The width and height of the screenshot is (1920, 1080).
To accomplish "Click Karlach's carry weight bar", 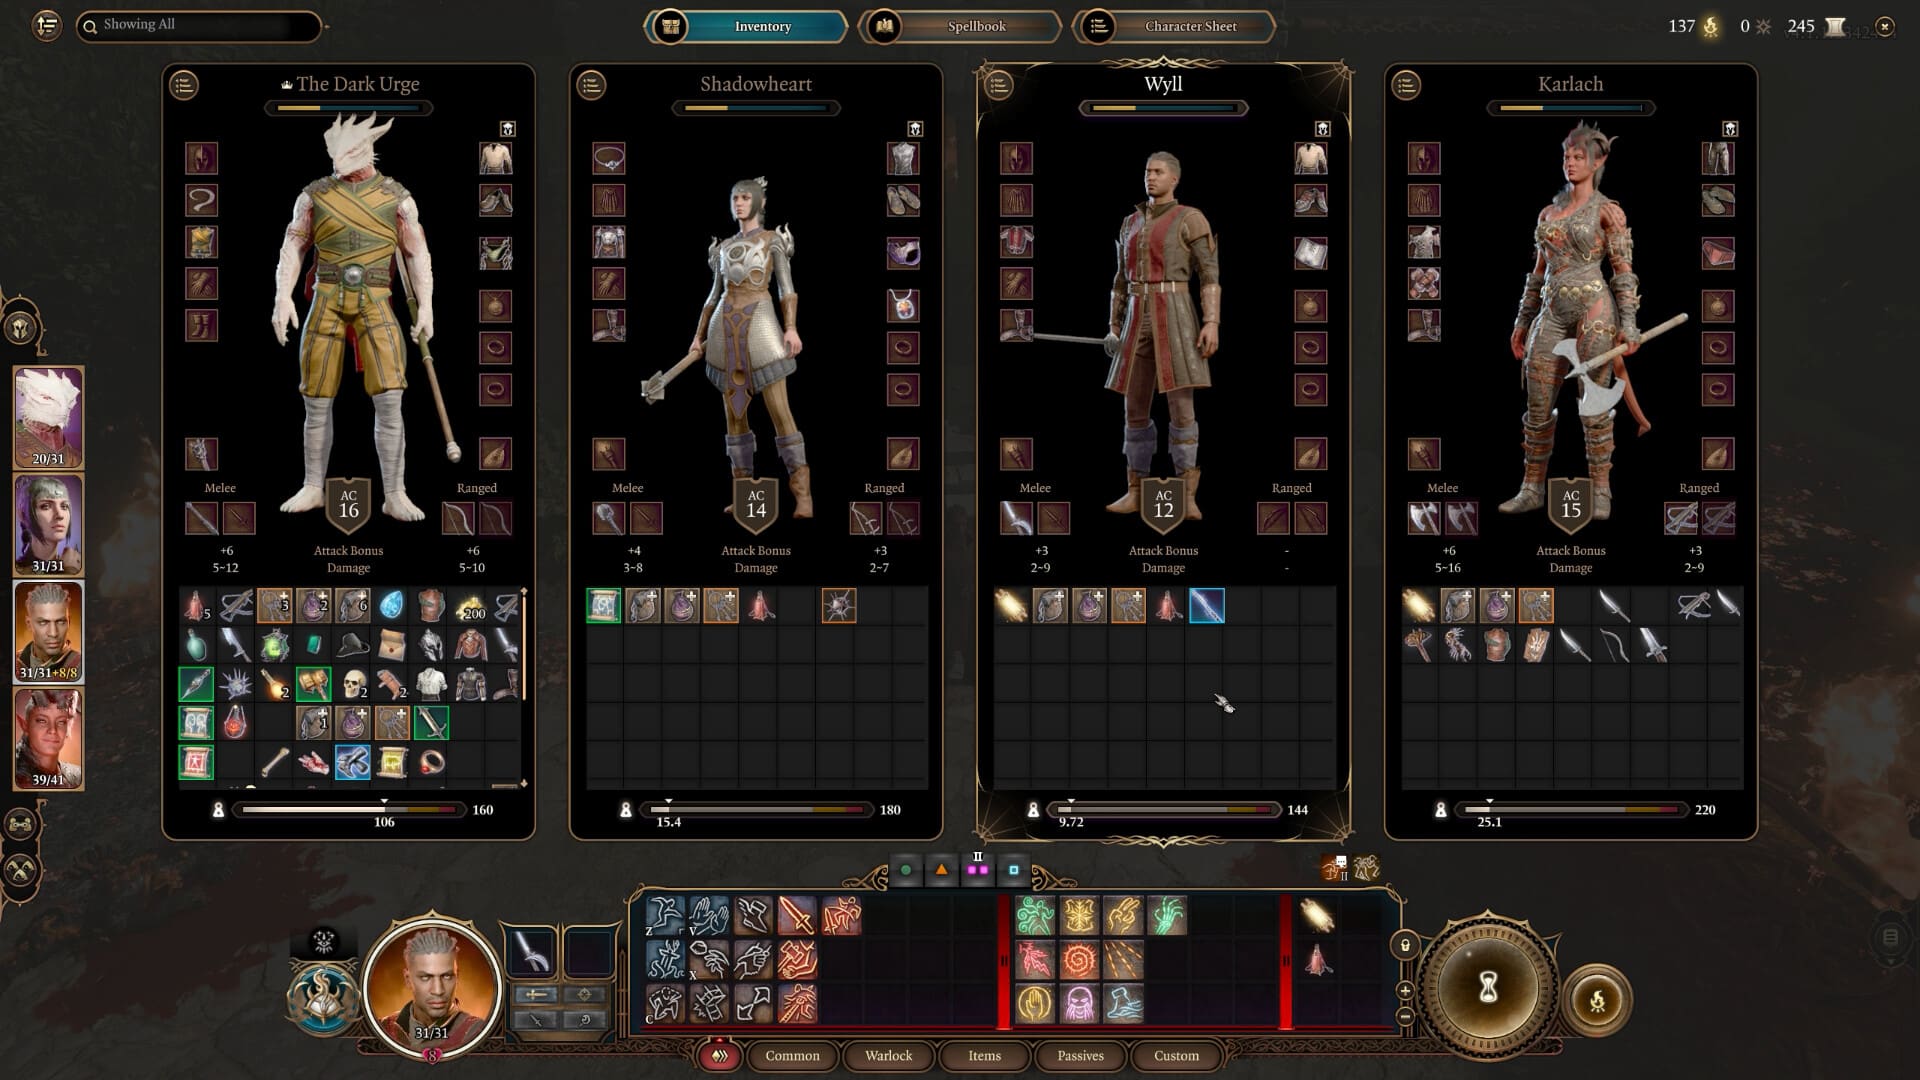I will pyautogui.click(x=1570, y=810).
